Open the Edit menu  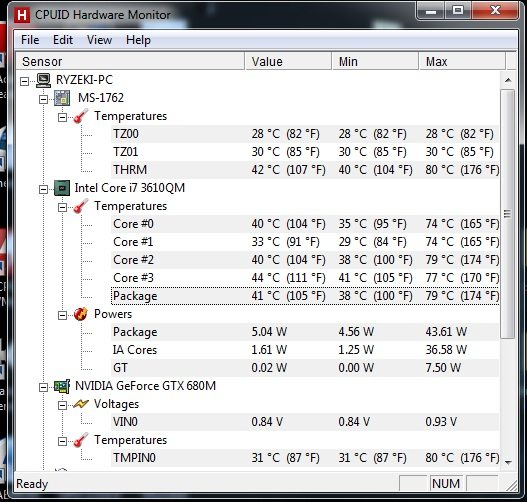[x=63, y=40]
